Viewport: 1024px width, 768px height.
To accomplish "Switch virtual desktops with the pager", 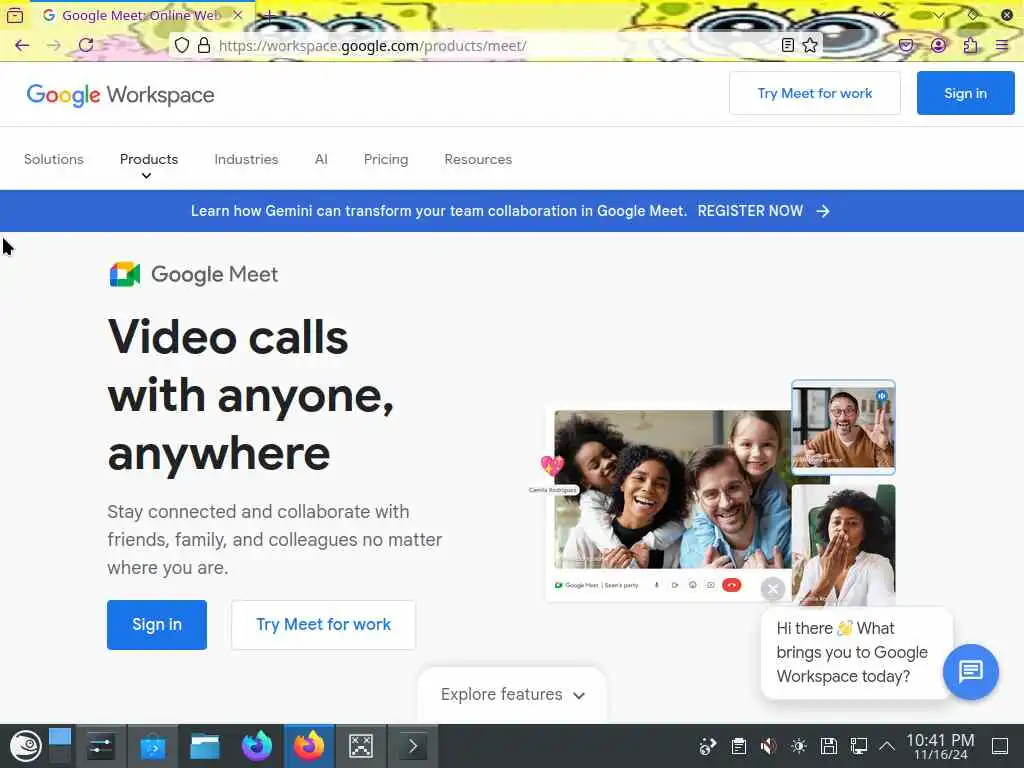I will 59,746.
